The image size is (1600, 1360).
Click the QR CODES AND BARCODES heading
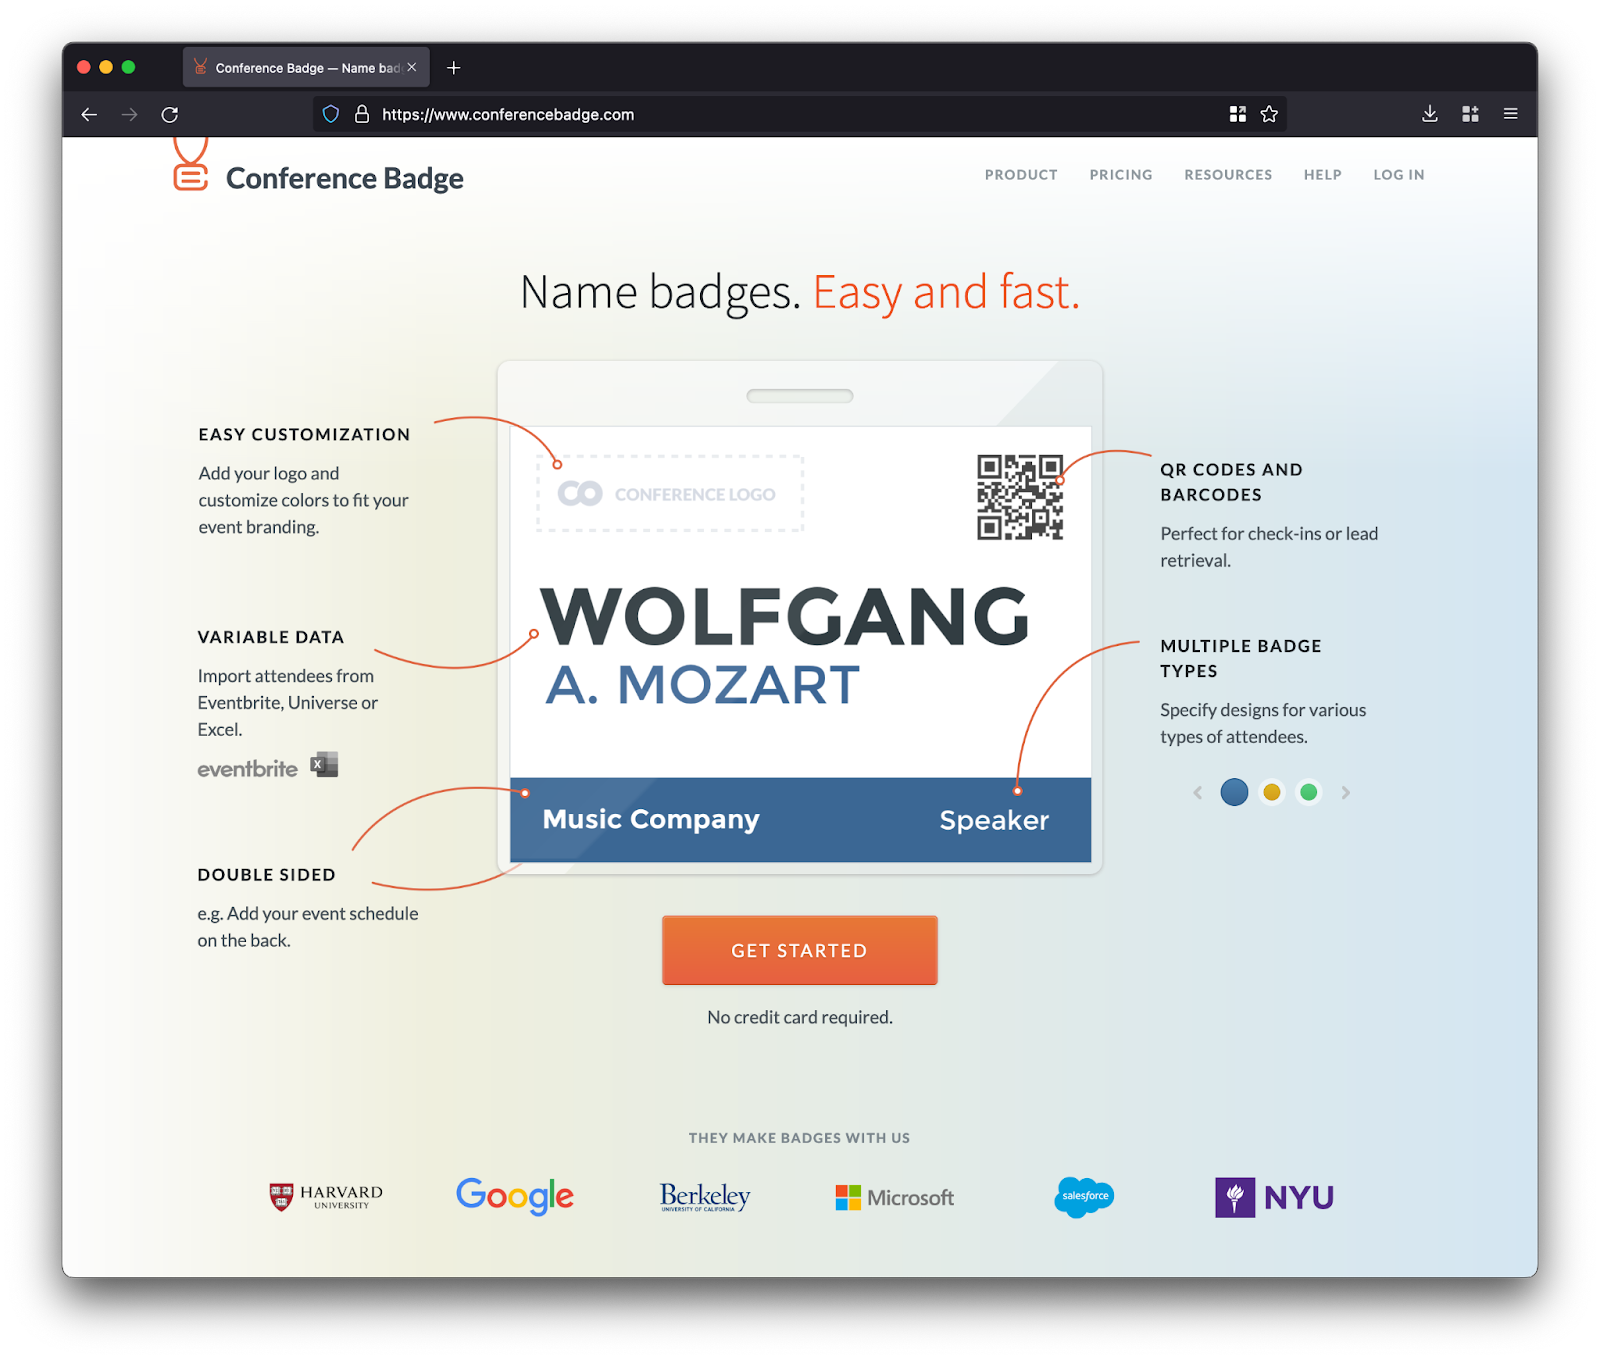pyautogui.click(x=1232, y=482)
